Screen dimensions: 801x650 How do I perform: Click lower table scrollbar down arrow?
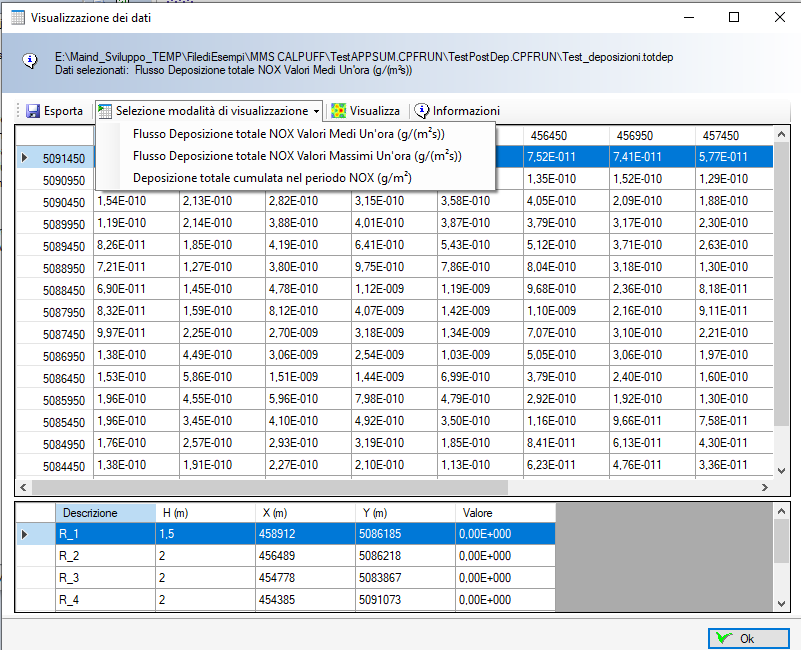[x=781, y=602]
